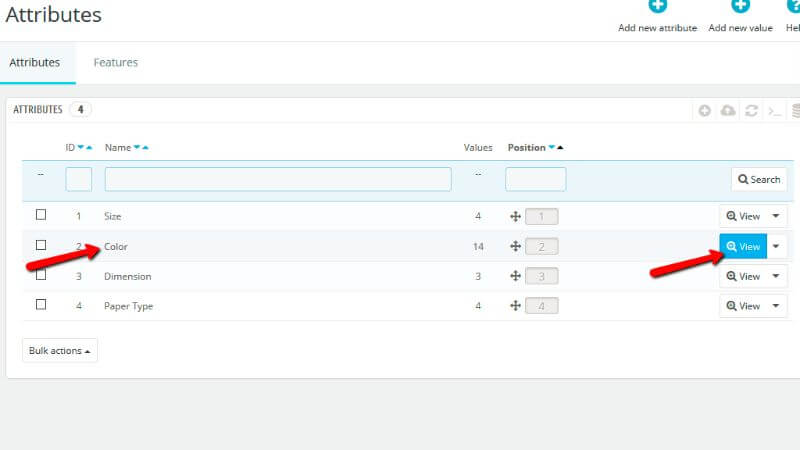
Task: Expand the dropdown arrow beside Dimension View button
Action: coord(776,276)
